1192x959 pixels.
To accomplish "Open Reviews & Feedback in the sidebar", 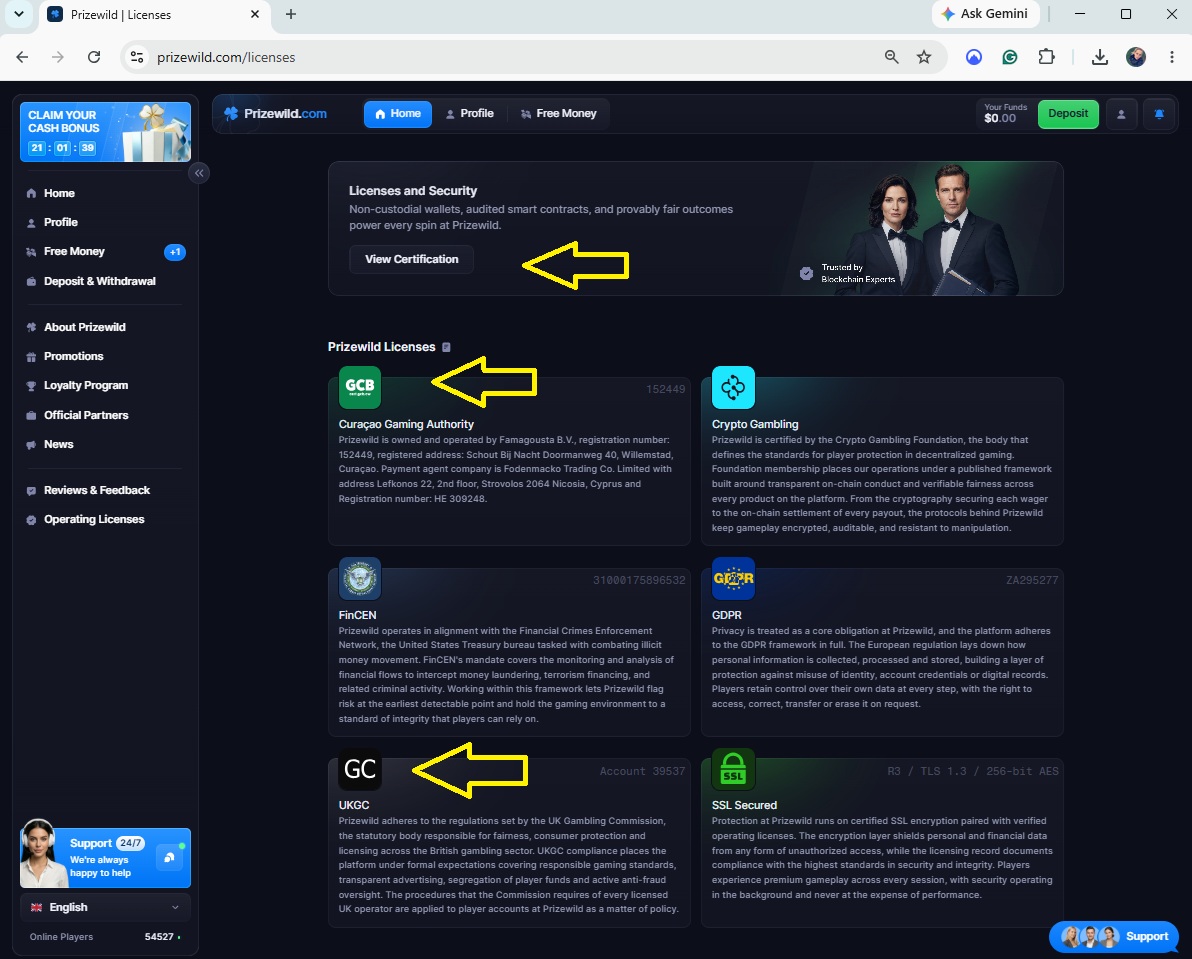I will point(105,490).
